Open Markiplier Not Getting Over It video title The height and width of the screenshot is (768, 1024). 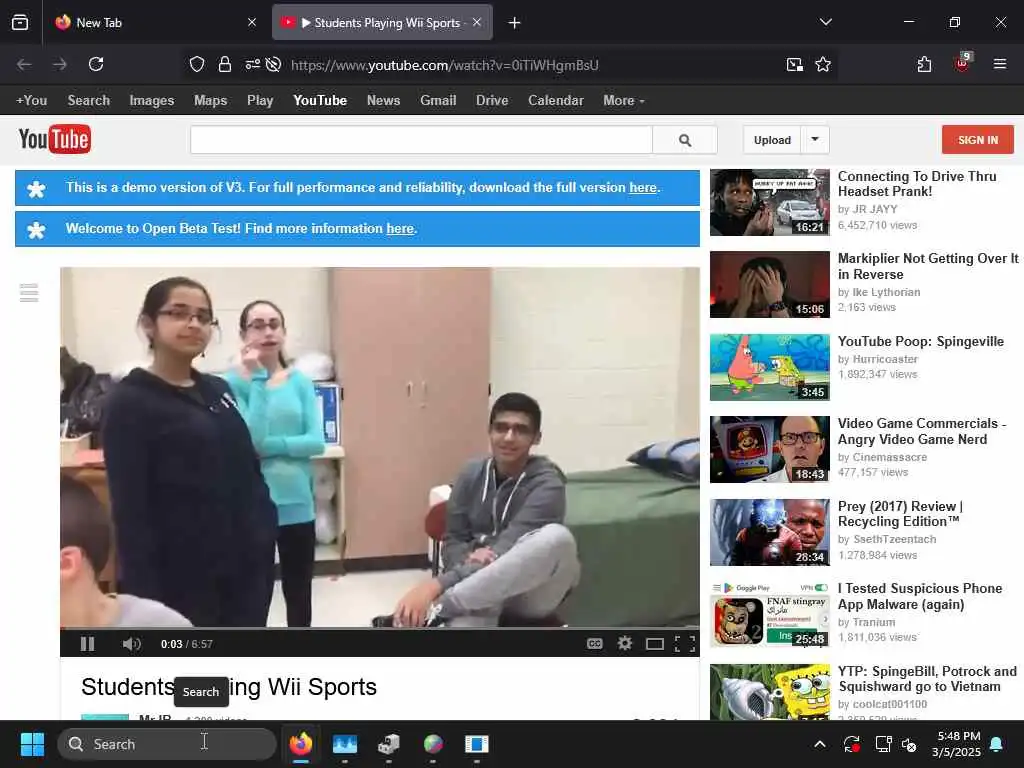928,266
